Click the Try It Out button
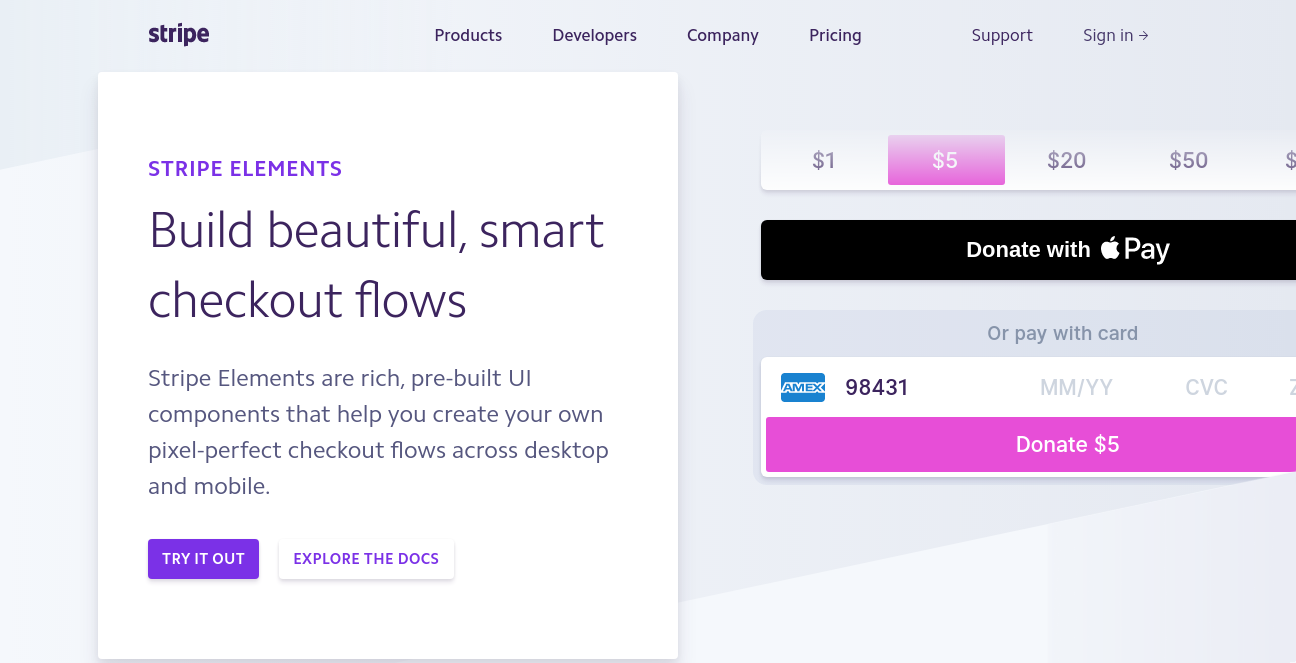The height and width of the screenshot is (663, 1296). (x=203, y=559)
